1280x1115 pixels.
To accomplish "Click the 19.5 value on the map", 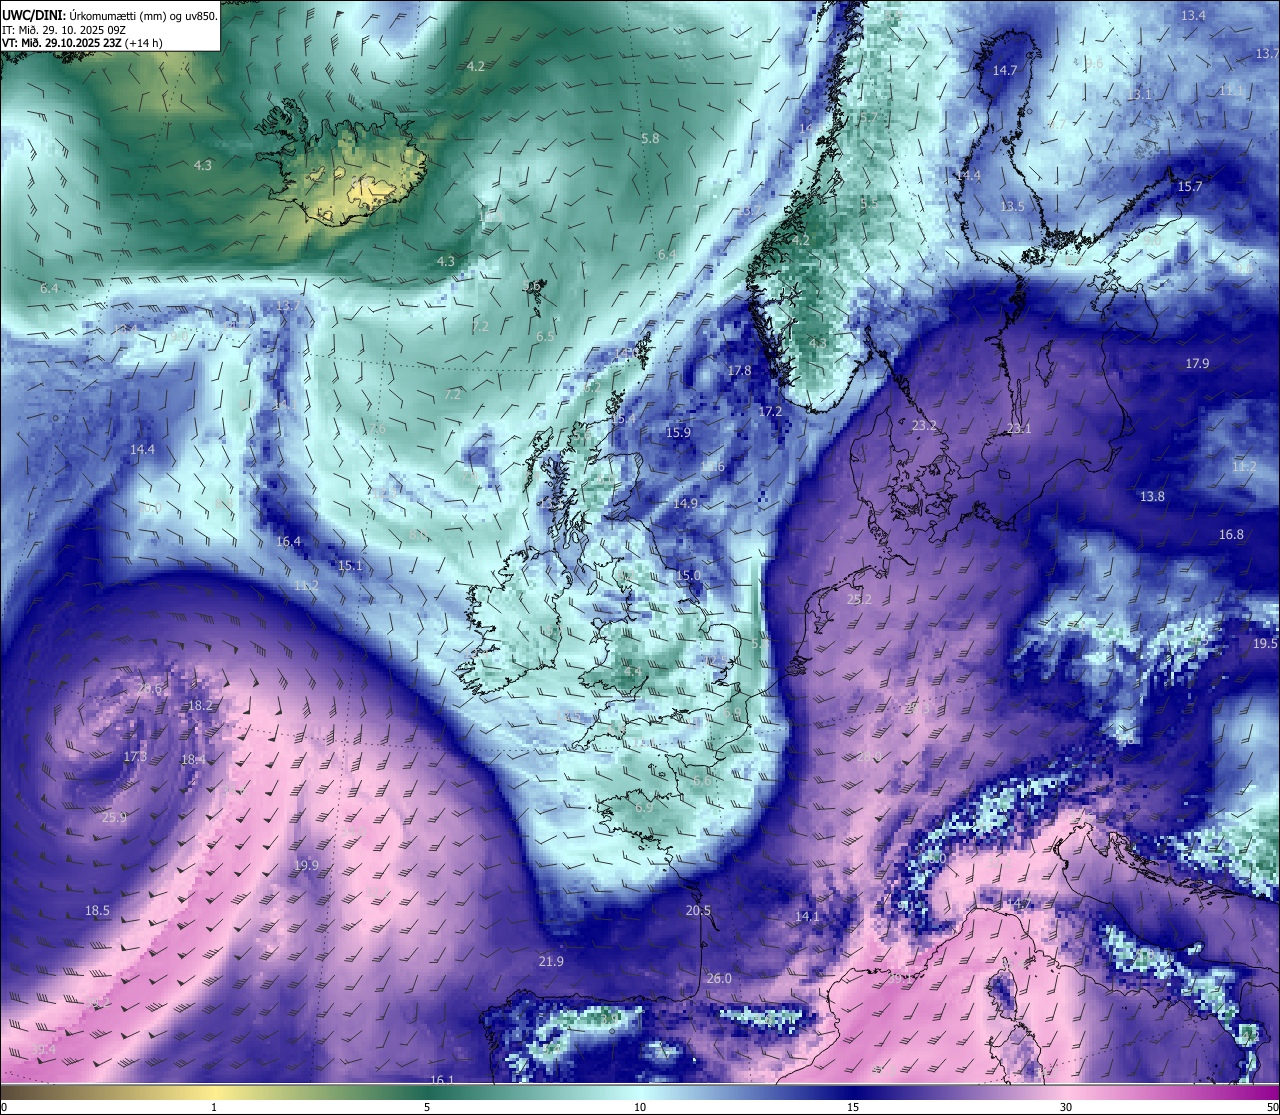I will (x=1265, y=643).
